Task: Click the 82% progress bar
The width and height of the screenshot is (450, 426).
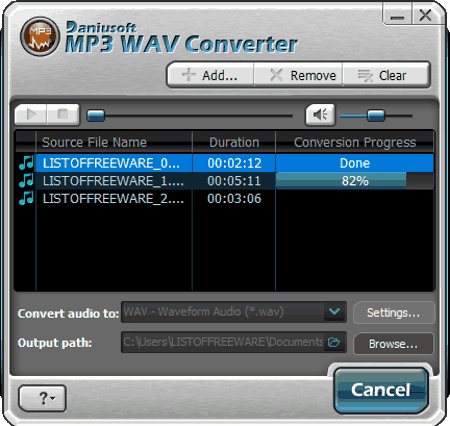Action: pos(355,181)
